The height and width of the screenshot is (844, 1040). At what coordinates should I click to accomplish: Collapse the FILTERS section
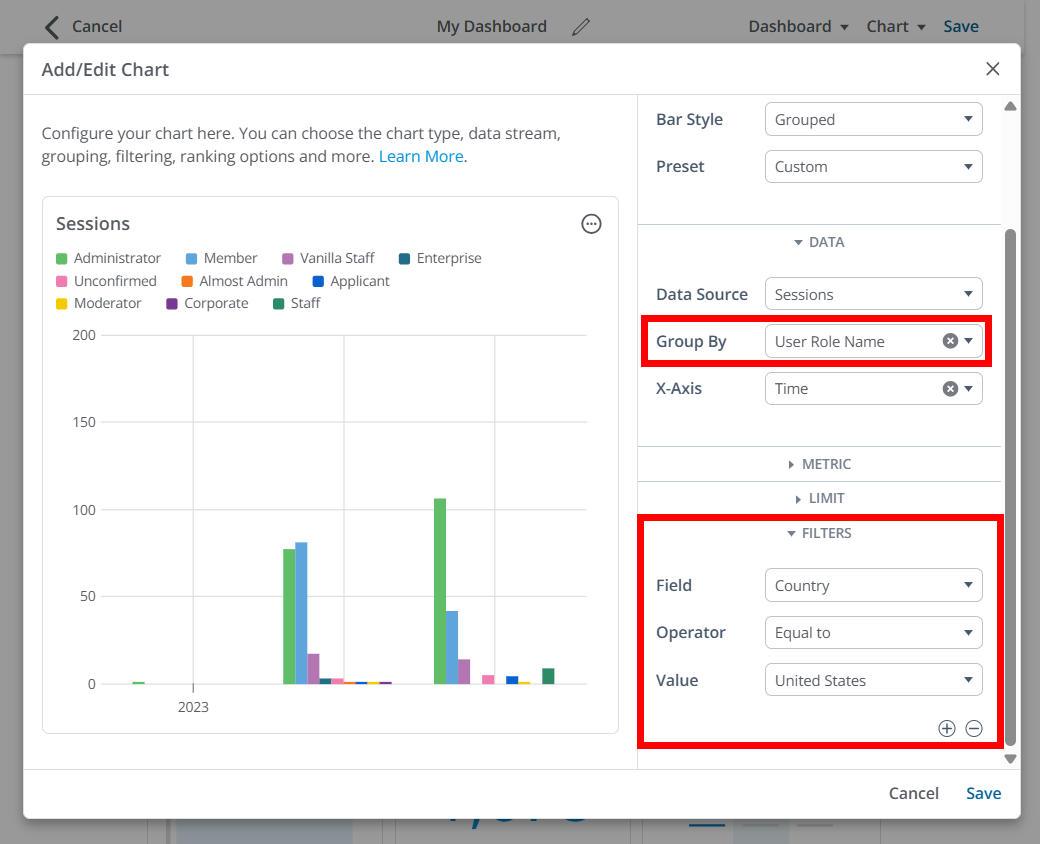[819, 533]
